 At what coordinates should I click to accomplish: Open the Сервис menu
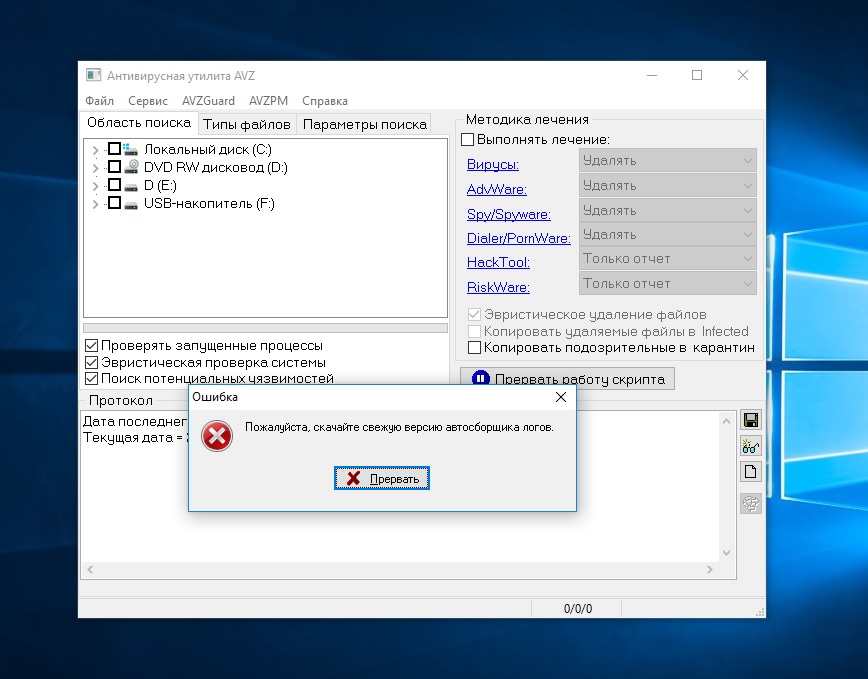[148, 101]
